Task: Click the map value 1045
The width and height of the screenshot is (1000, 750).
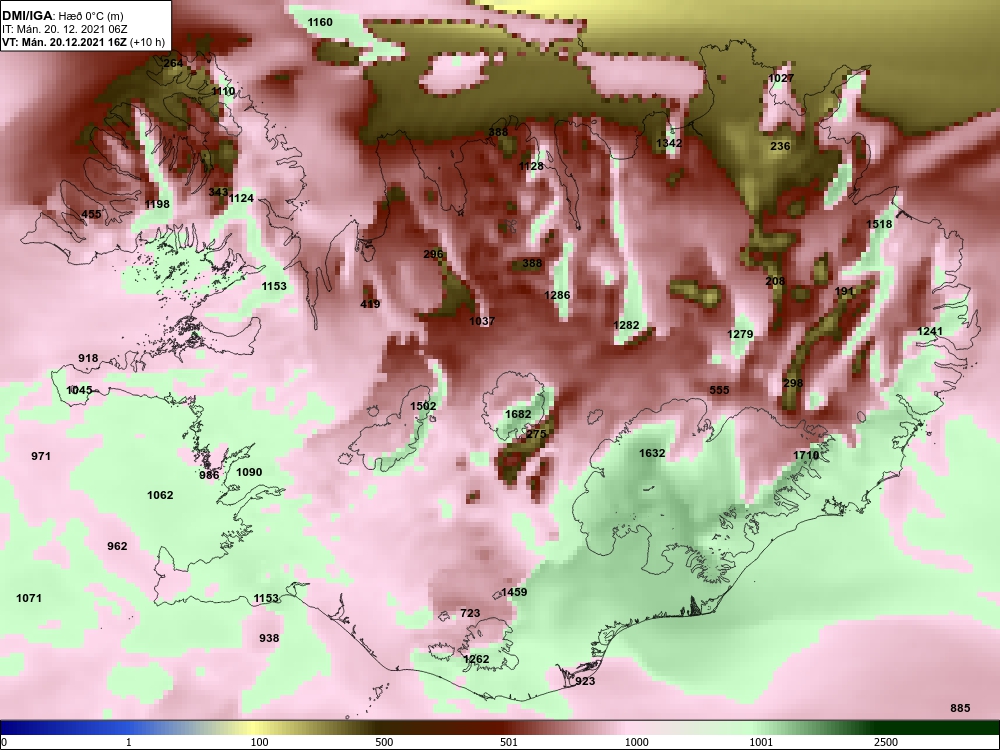Action: [x=80, y=390]
